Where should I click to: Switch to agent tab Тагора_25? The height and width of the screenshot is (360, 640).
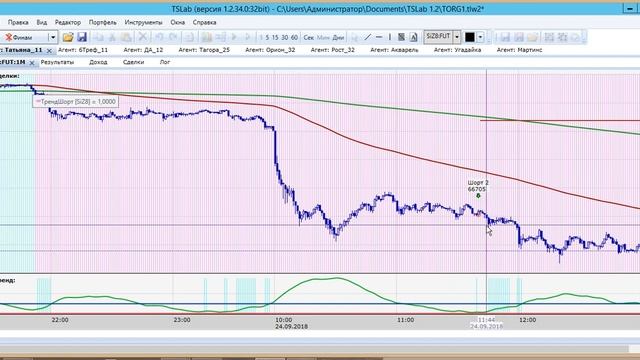click(204, 50)
